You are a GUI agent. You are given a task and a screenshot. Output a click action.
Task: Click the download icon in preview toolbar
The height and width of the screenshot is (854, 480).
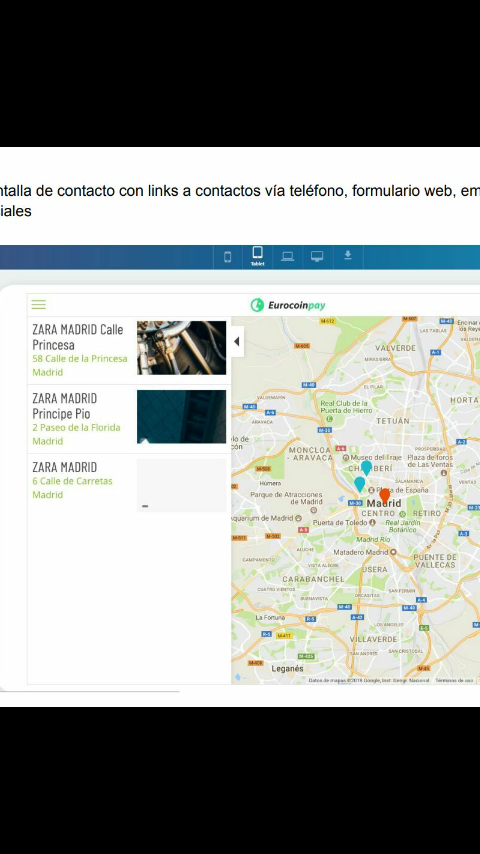tap(348, 255)
